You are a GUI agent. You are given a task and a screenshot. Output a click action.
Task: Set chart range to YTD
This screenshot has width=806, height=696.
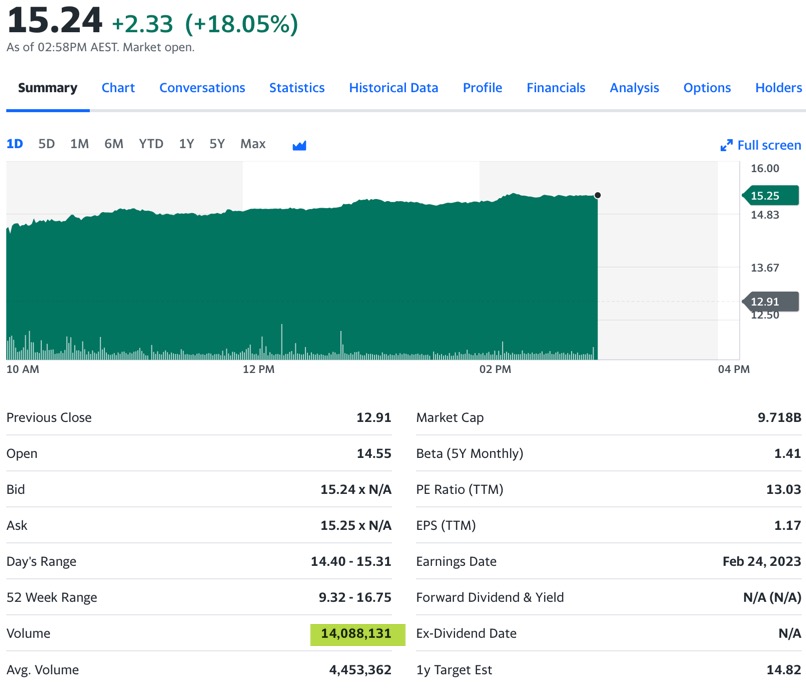[x=151, y=144]
